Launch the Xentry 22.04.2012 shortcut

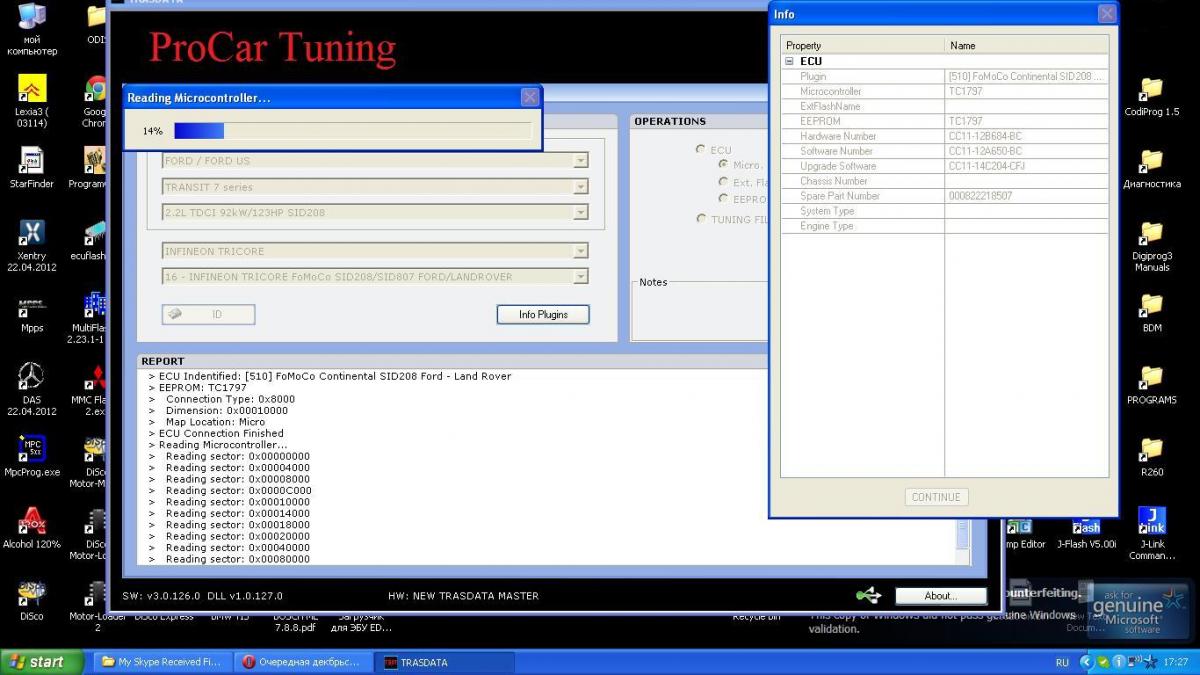[x=32, y=246]
